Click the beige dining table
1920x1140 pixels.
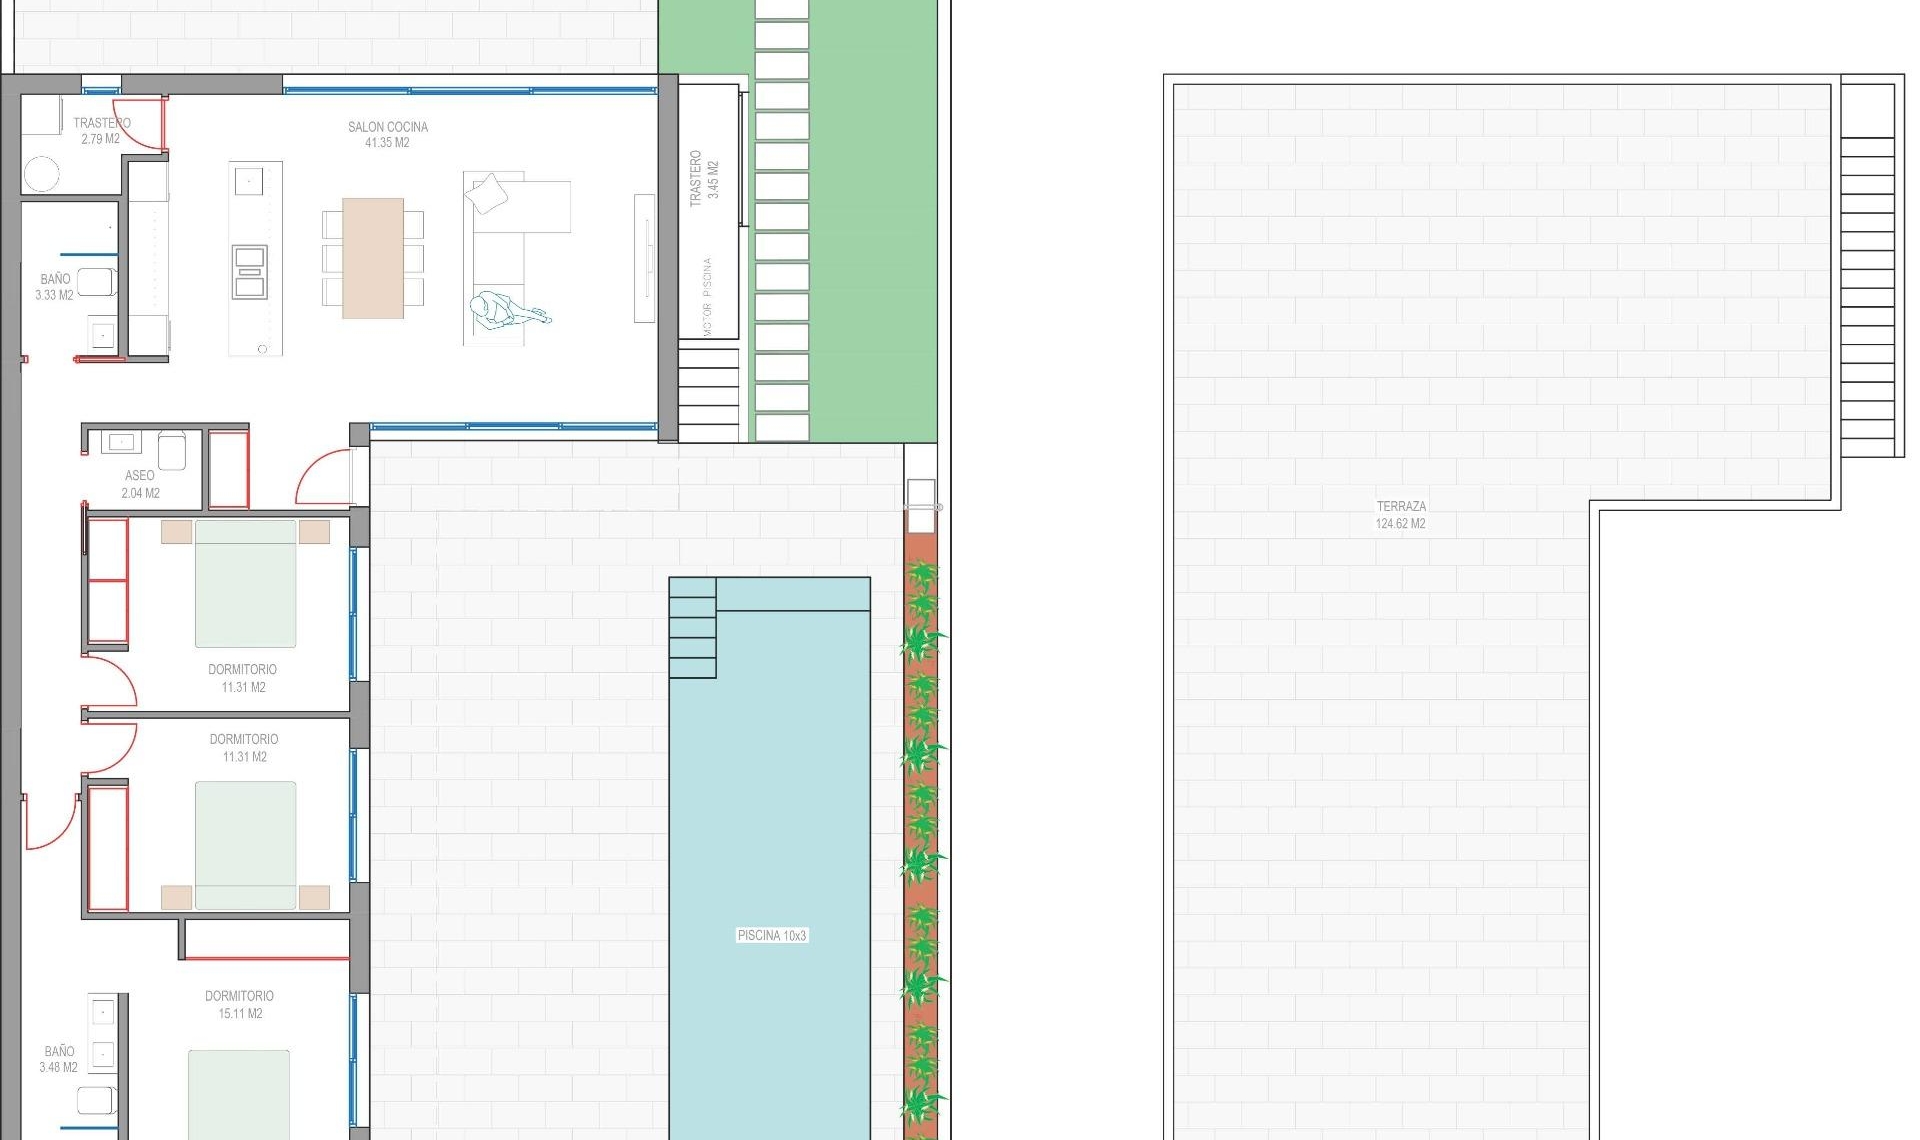pos(373,258)
